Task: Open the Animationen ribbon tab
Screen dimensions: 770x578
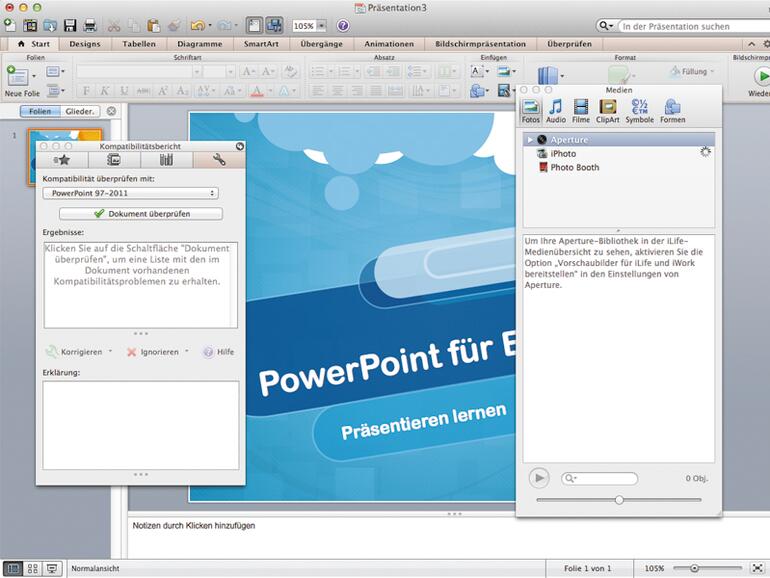Action: coord(389,44)
